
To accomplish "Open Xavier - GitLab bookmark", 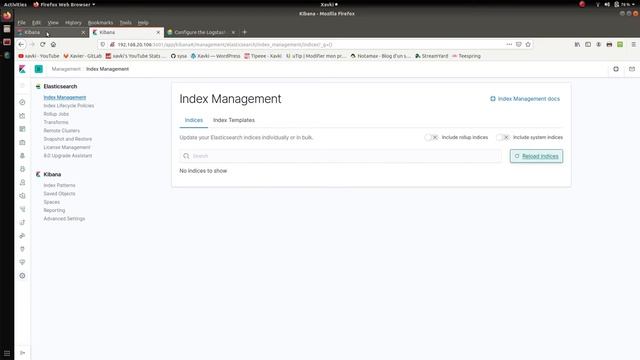I will pos(82,56).
